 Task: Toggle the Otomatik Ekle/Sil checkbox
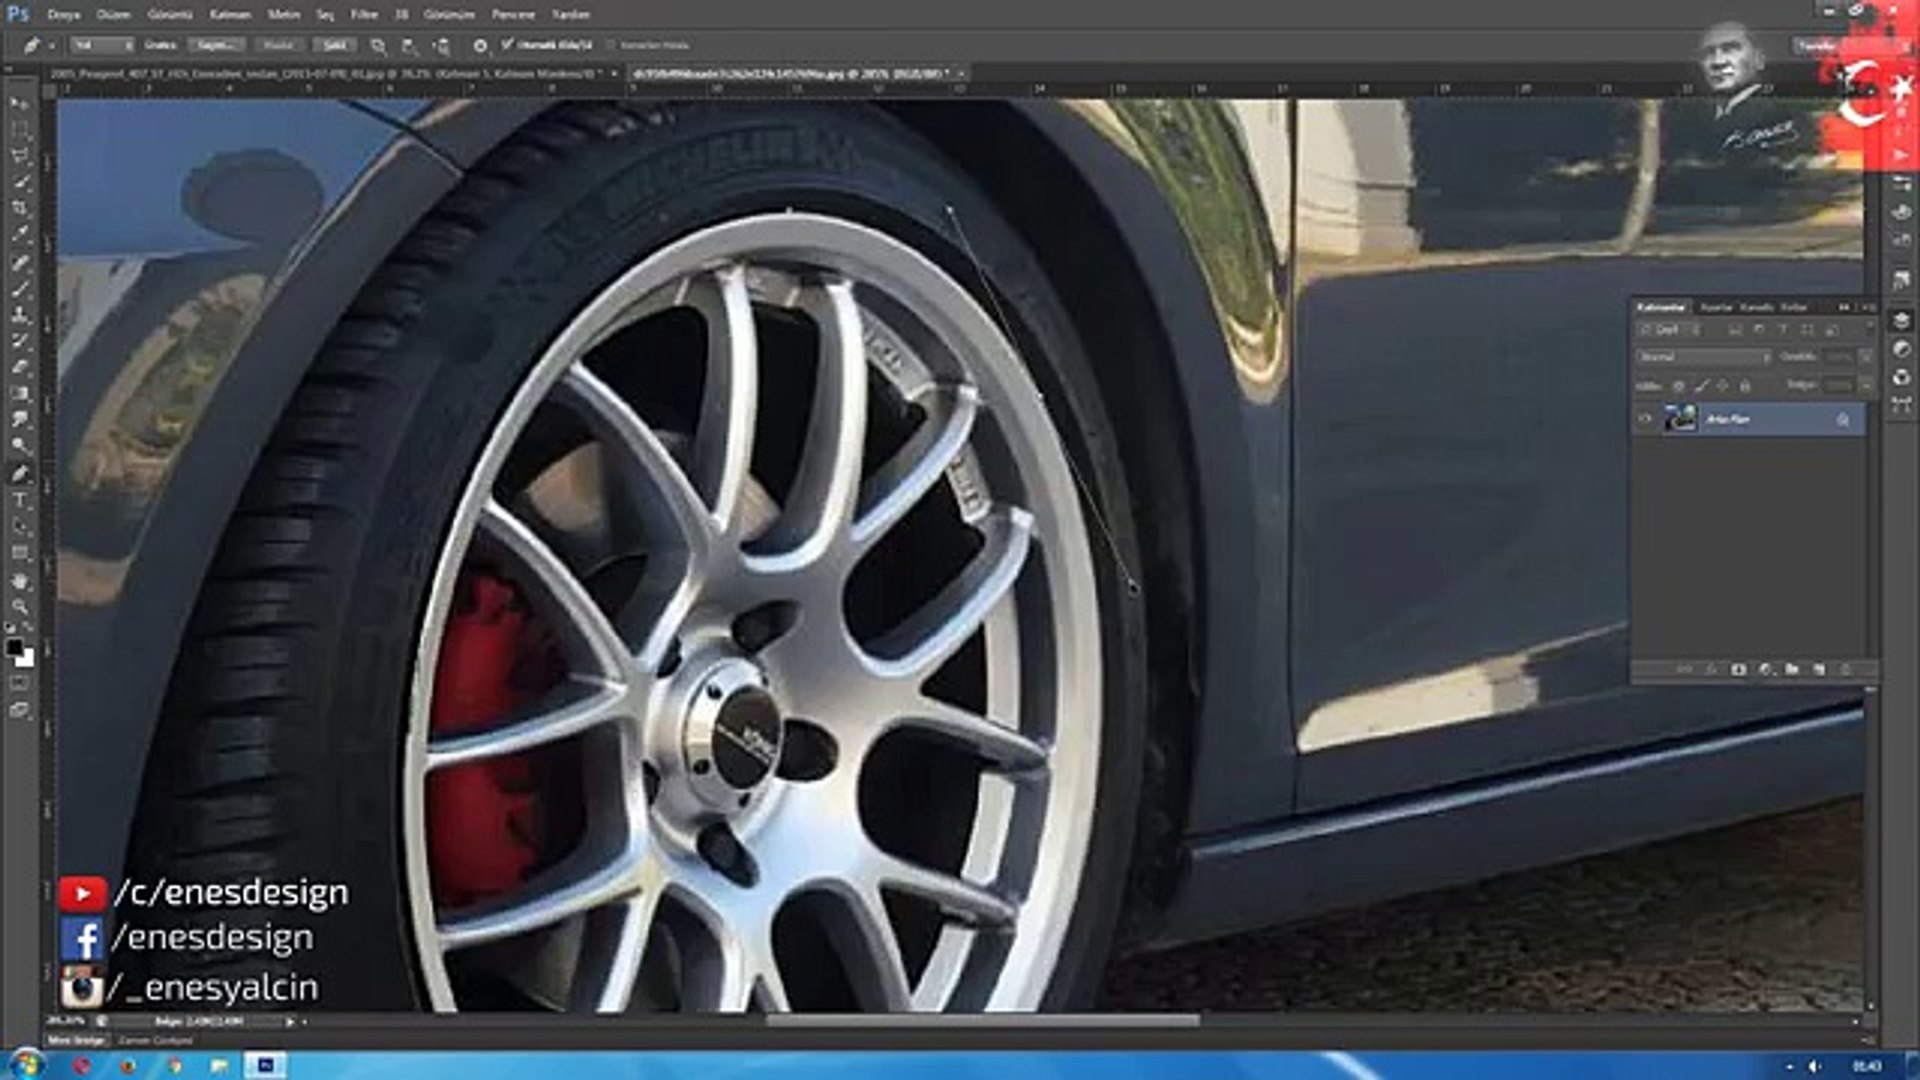coord(507,44)
